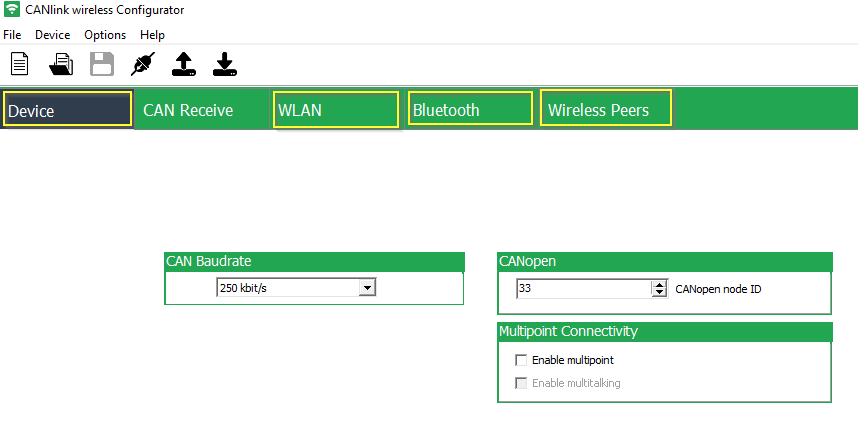Download configuration with the down-arrow icon

point(225,64)
